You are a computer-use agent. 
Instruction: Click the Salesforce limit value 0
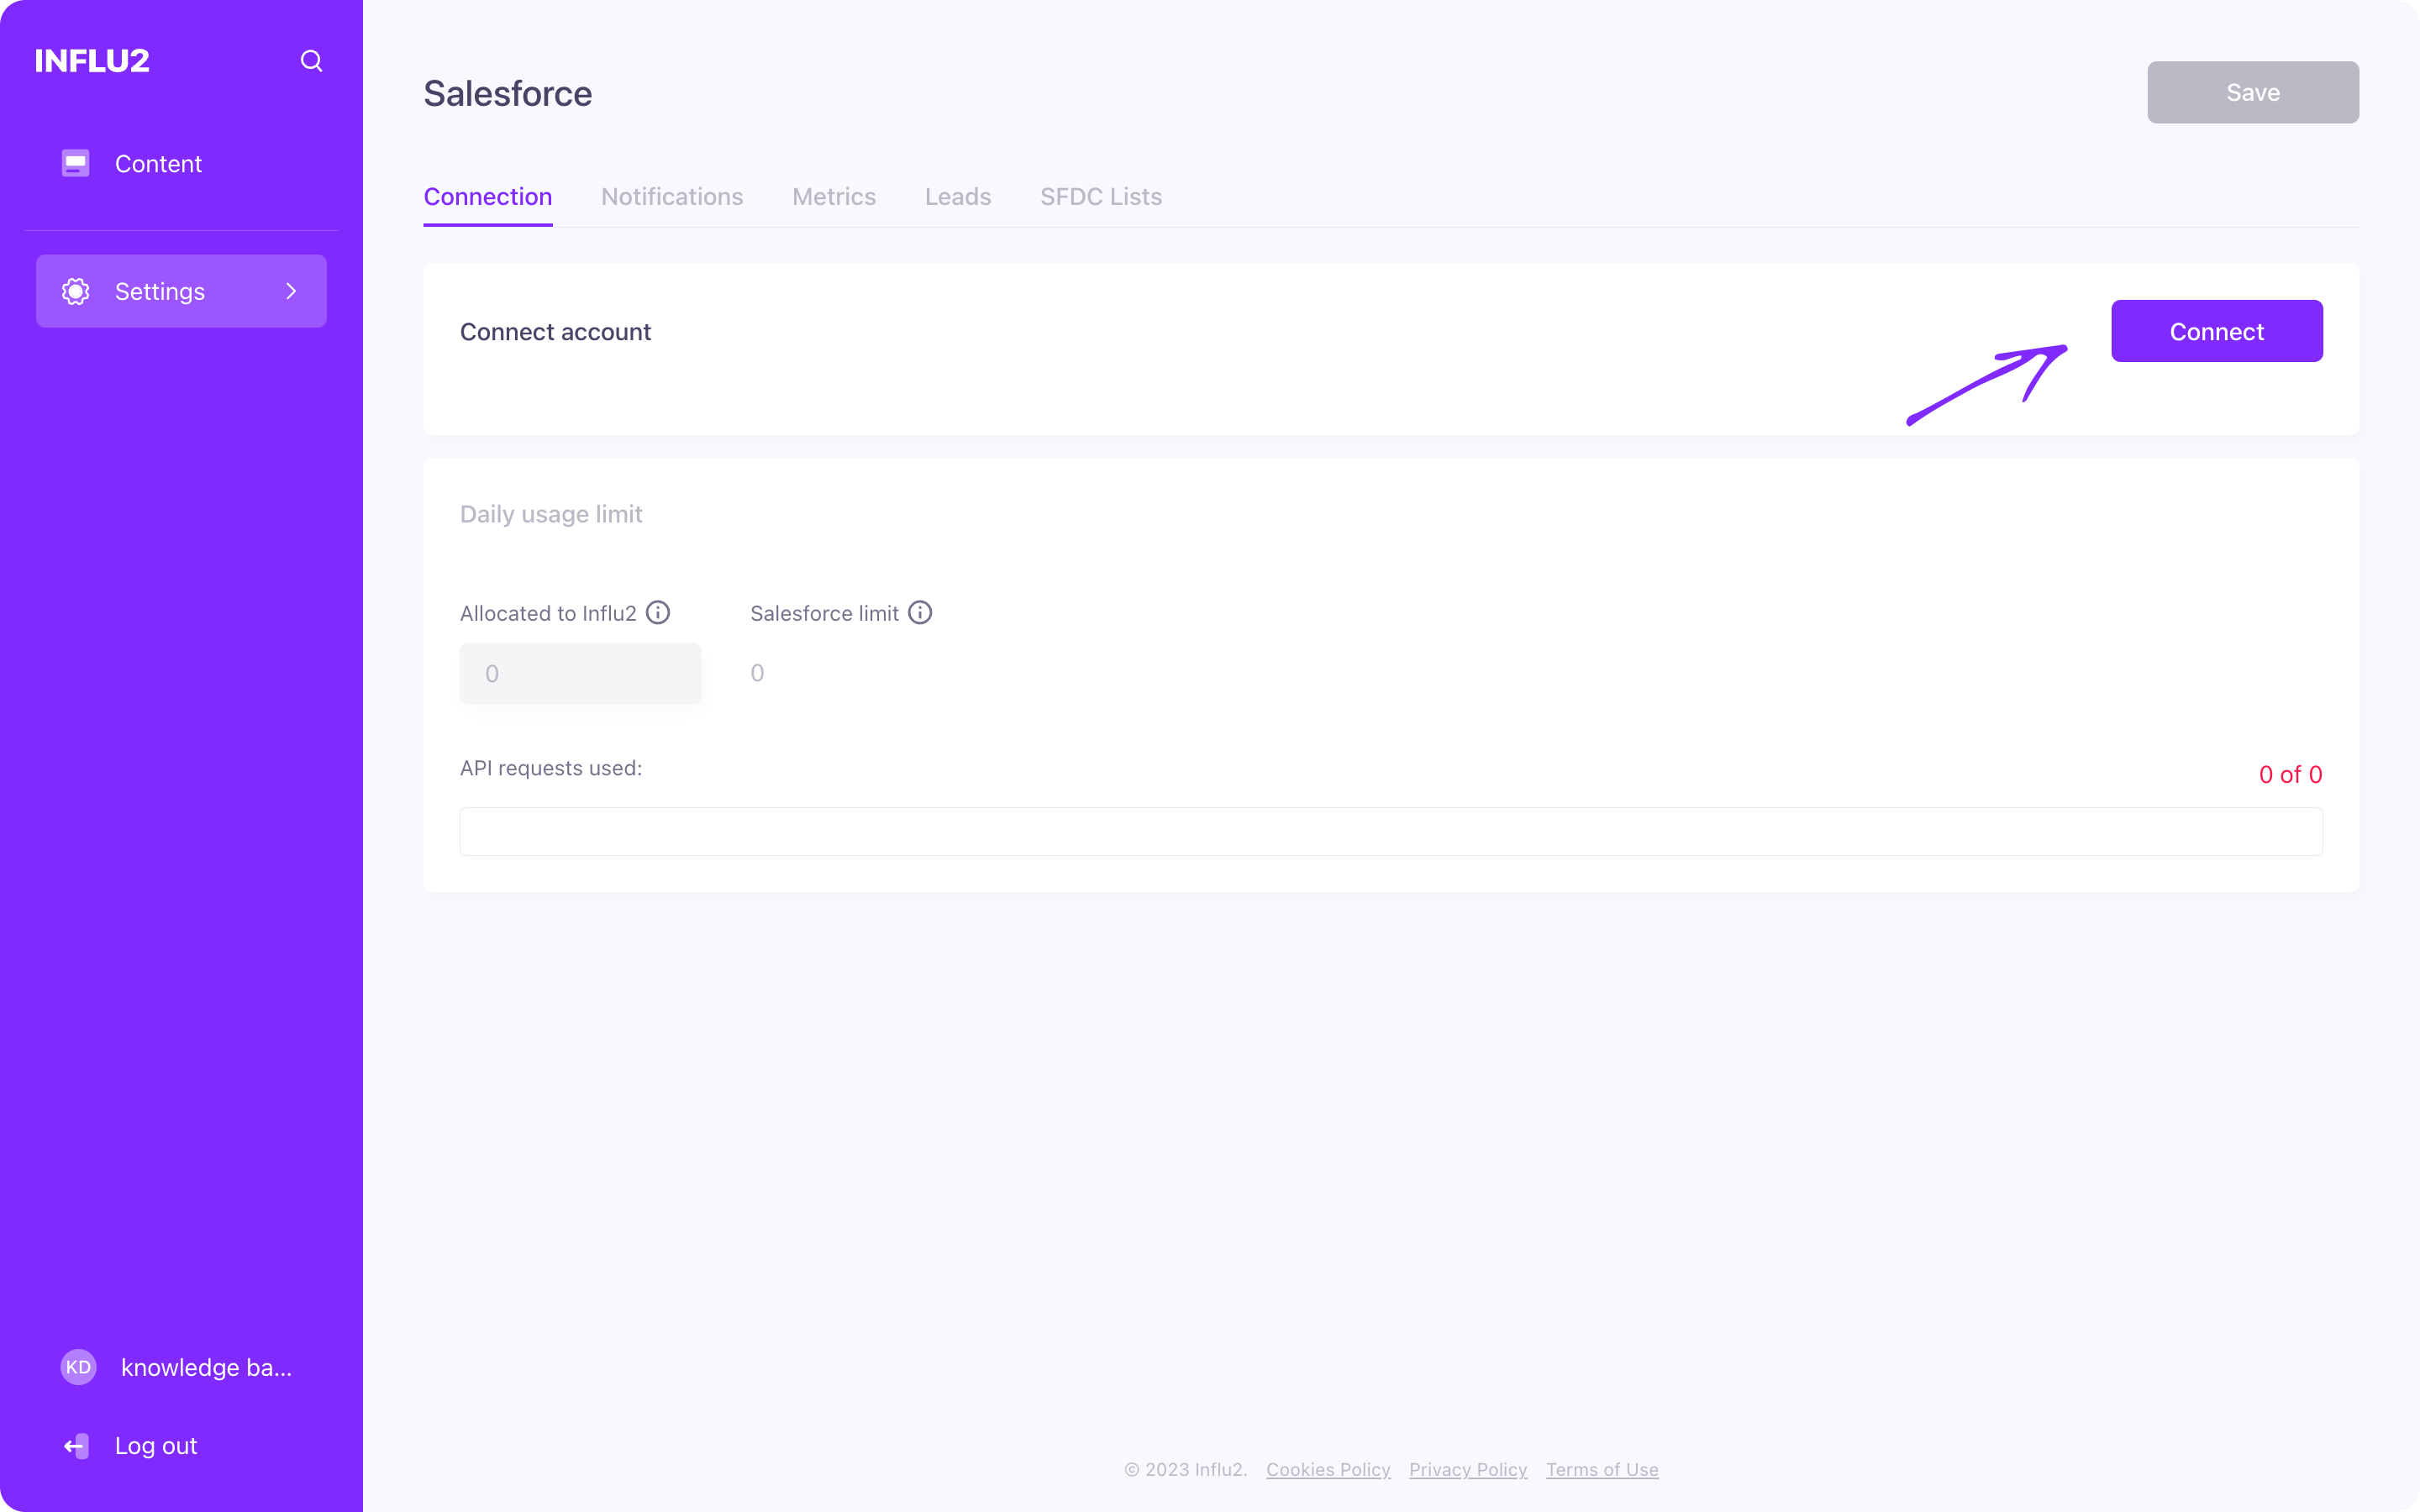click(x=757, y=673)
